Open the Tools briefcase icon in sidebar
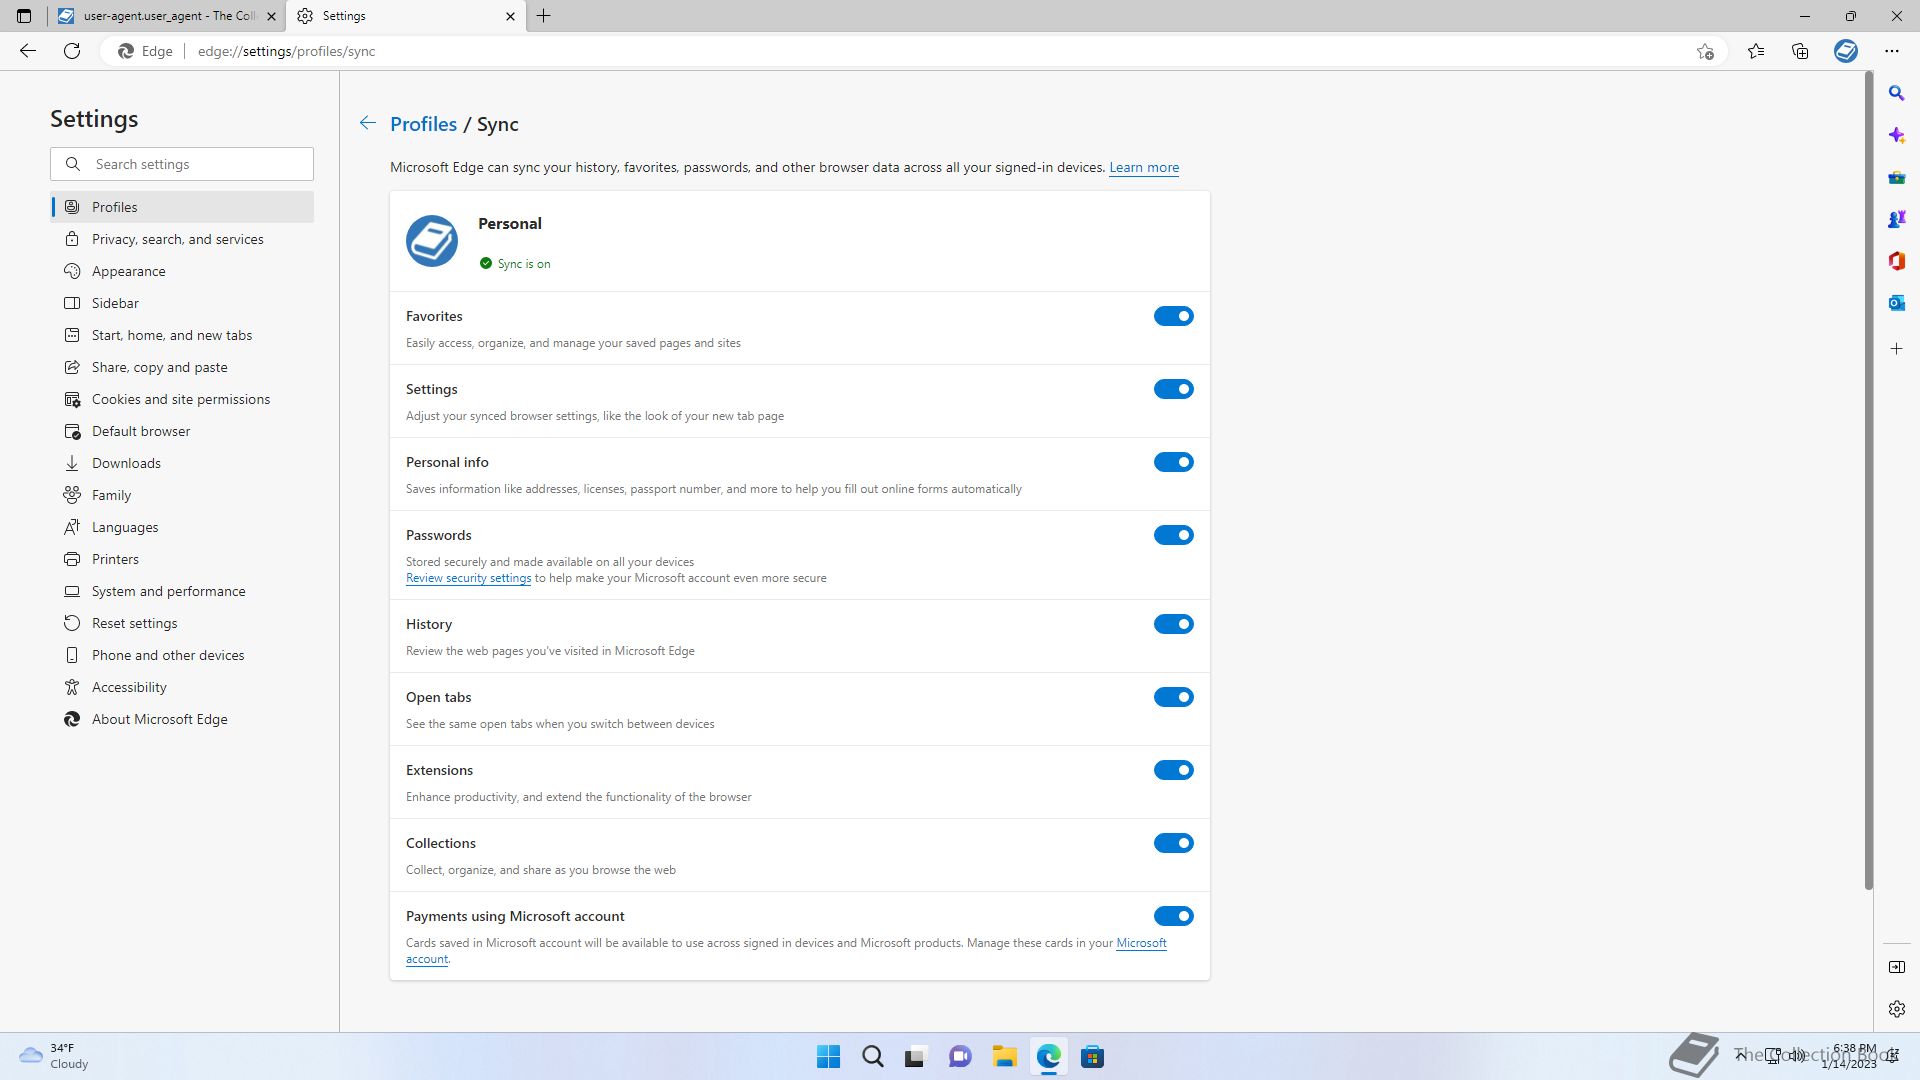 tap(1896, 178)
